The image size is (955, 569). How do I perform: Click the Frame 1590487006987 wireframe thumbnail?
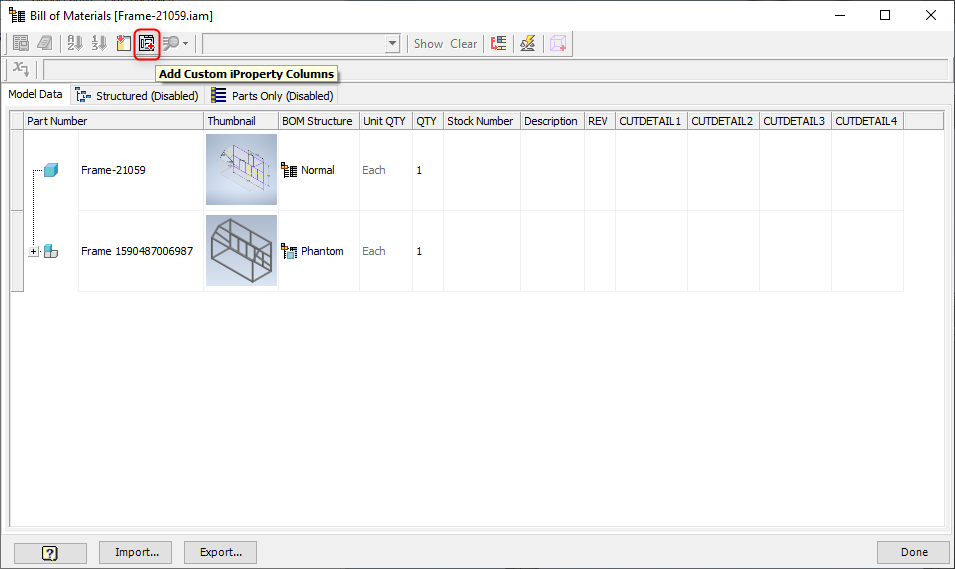pyautogui.click(x=241, y=250)
